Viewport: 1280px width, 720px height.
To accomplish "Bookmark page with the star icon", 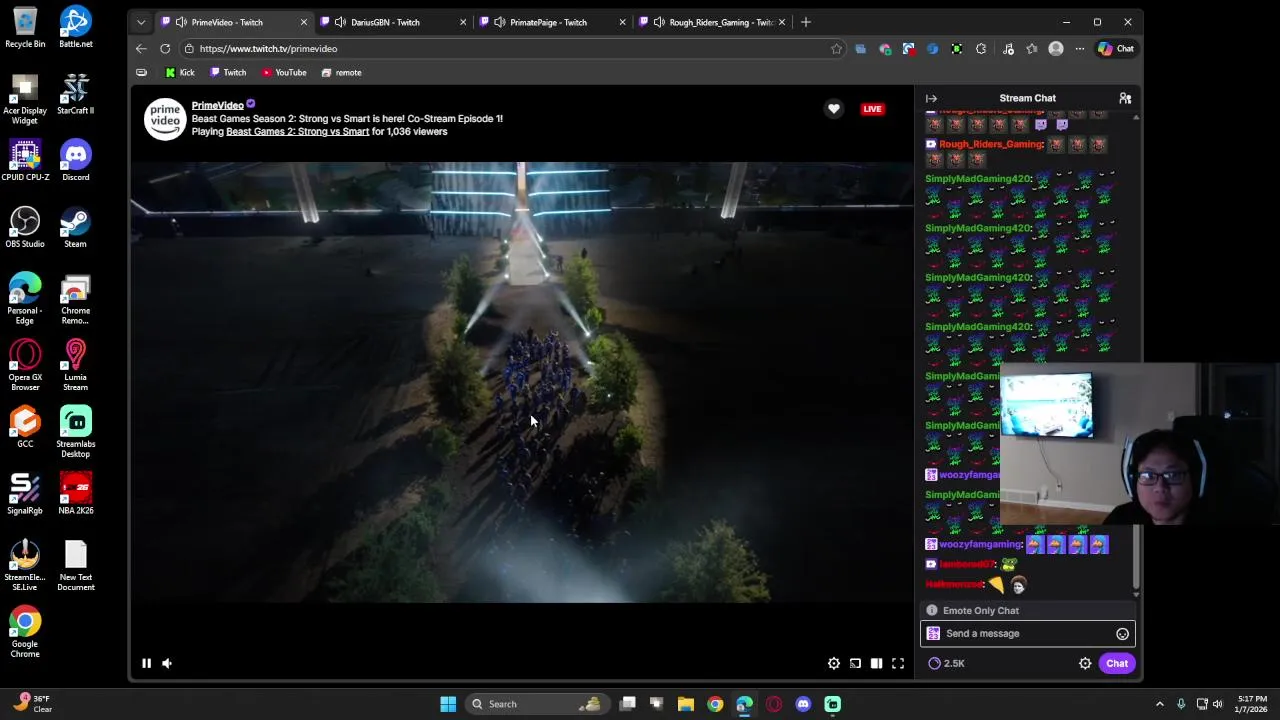I will 836,48.
